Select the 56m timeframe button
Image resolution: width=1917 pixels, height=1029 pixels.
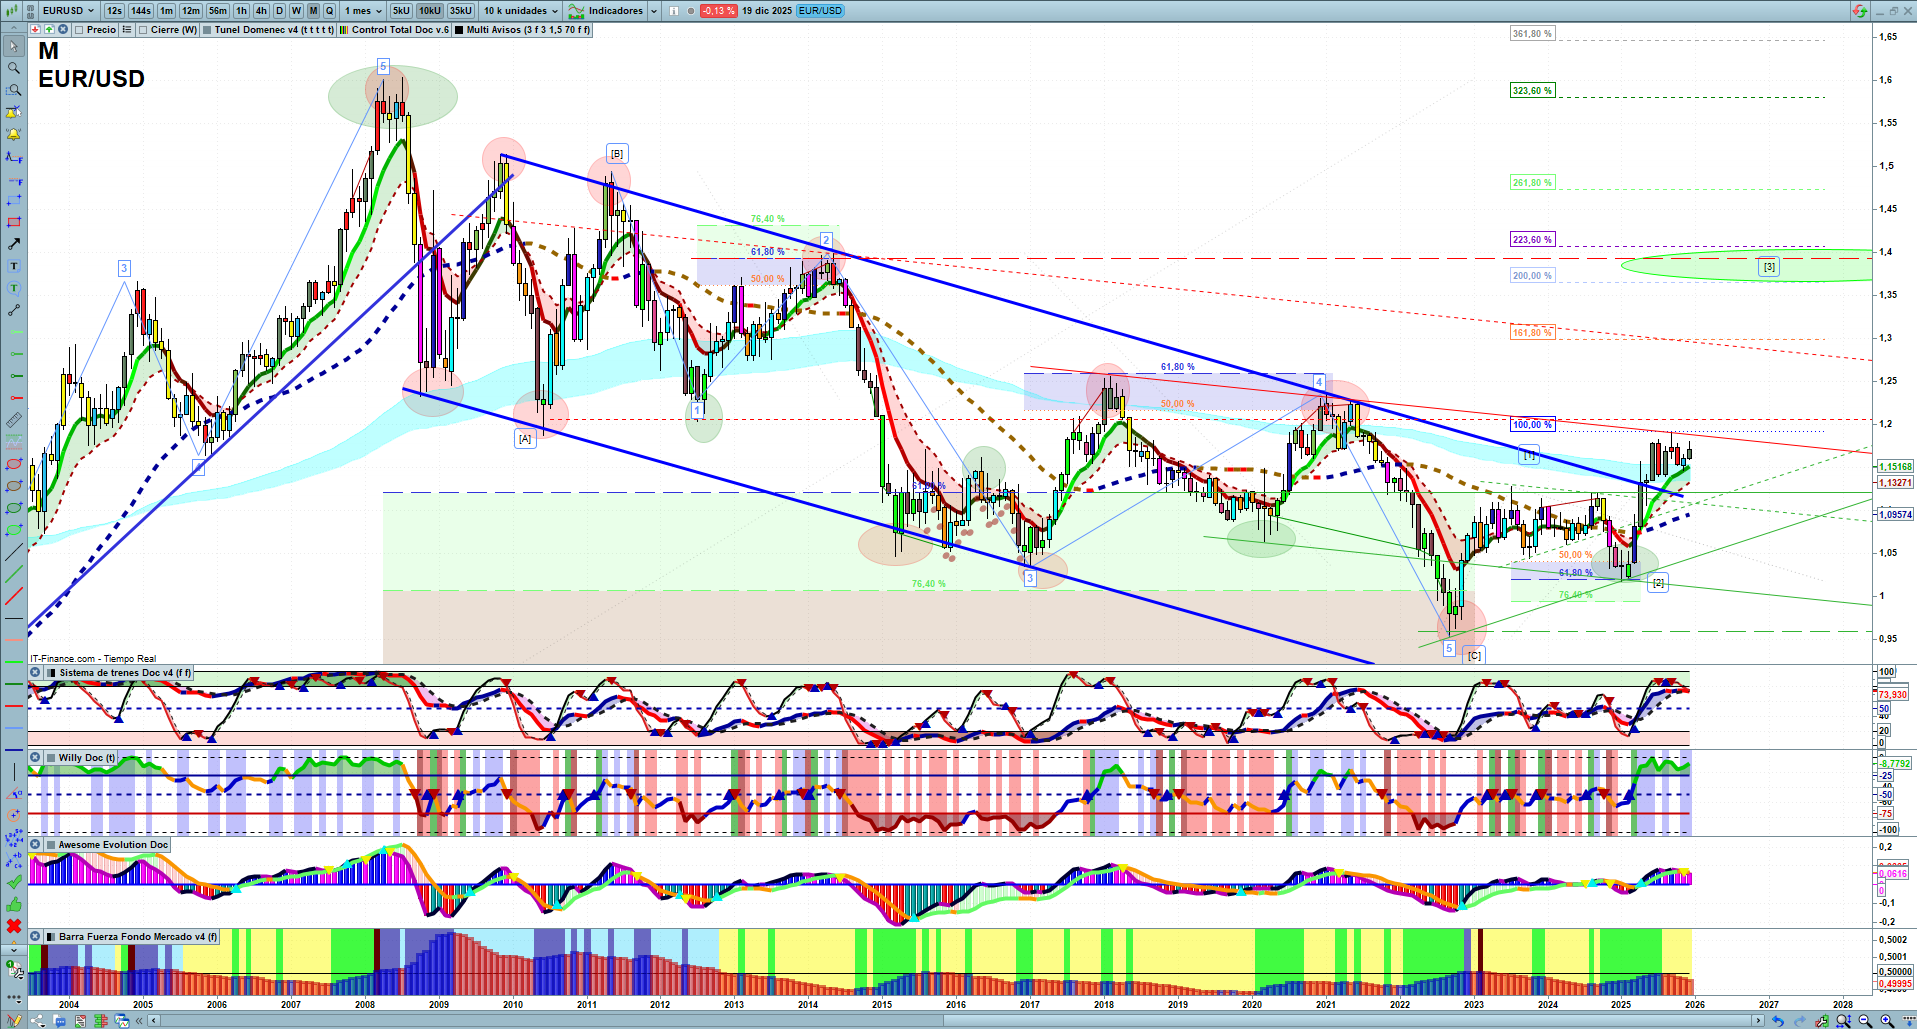[x=218, y=11]
